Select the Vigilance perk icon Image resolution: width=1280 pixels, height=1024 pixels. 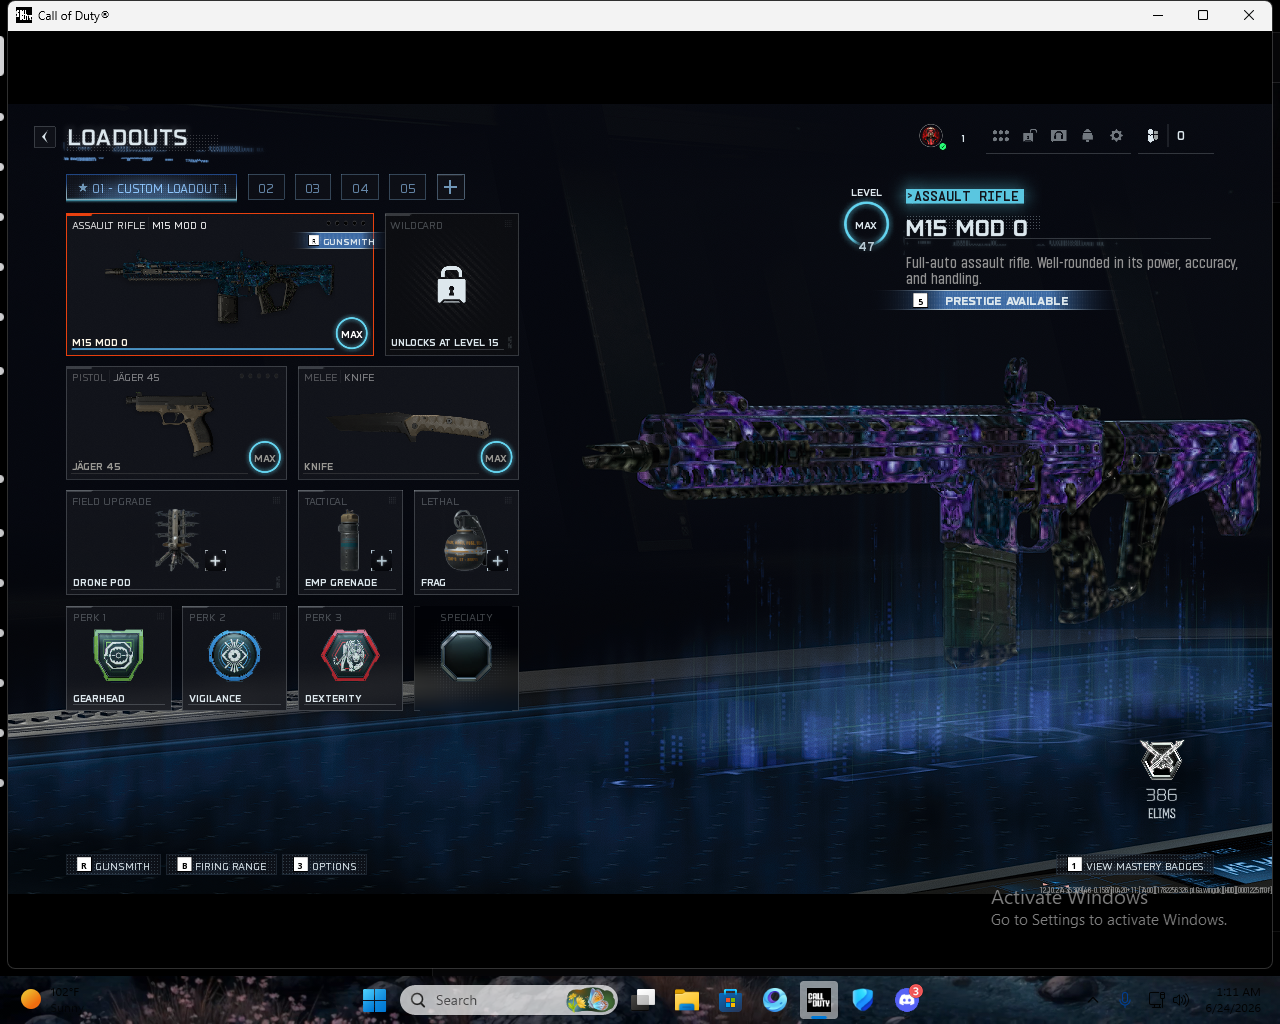234,656
